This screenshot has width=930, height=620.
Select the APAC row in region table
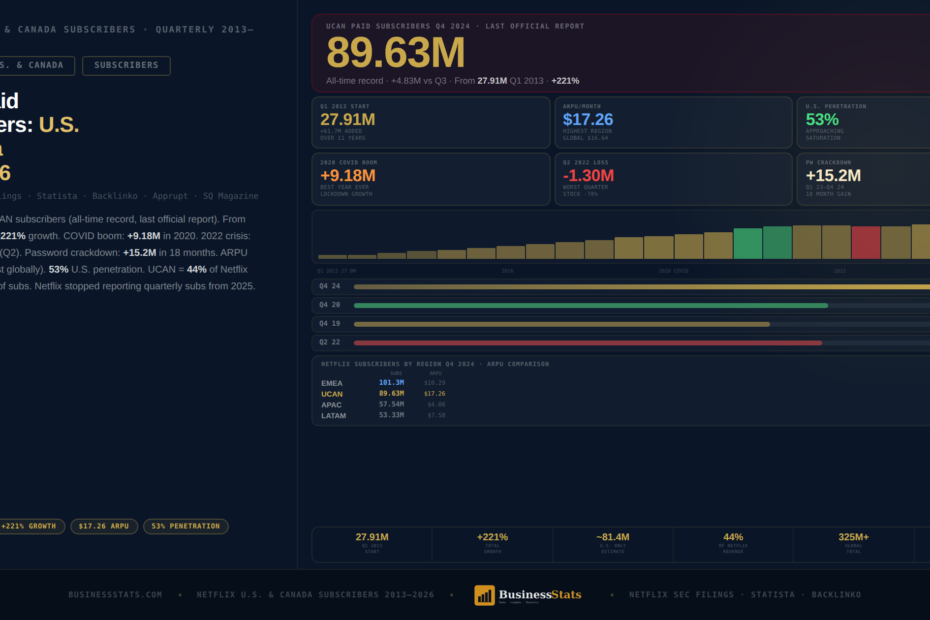[x=383, y=405]
